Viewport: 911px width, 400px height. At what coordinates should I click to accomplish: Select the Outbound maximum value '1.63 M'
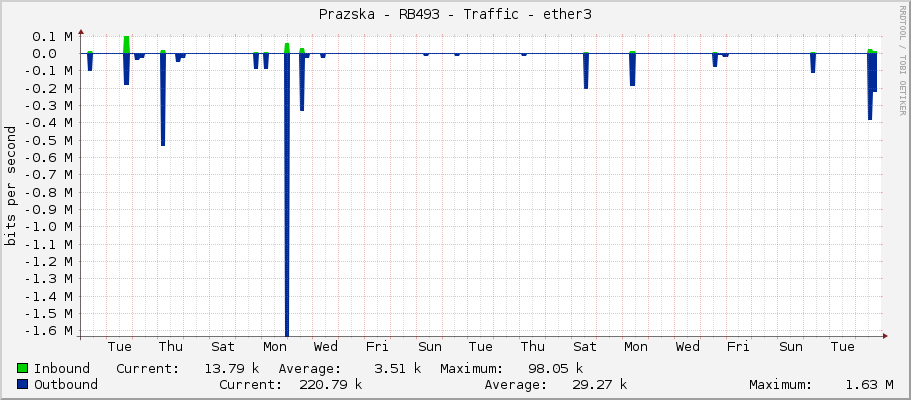(x=869, y=384)
